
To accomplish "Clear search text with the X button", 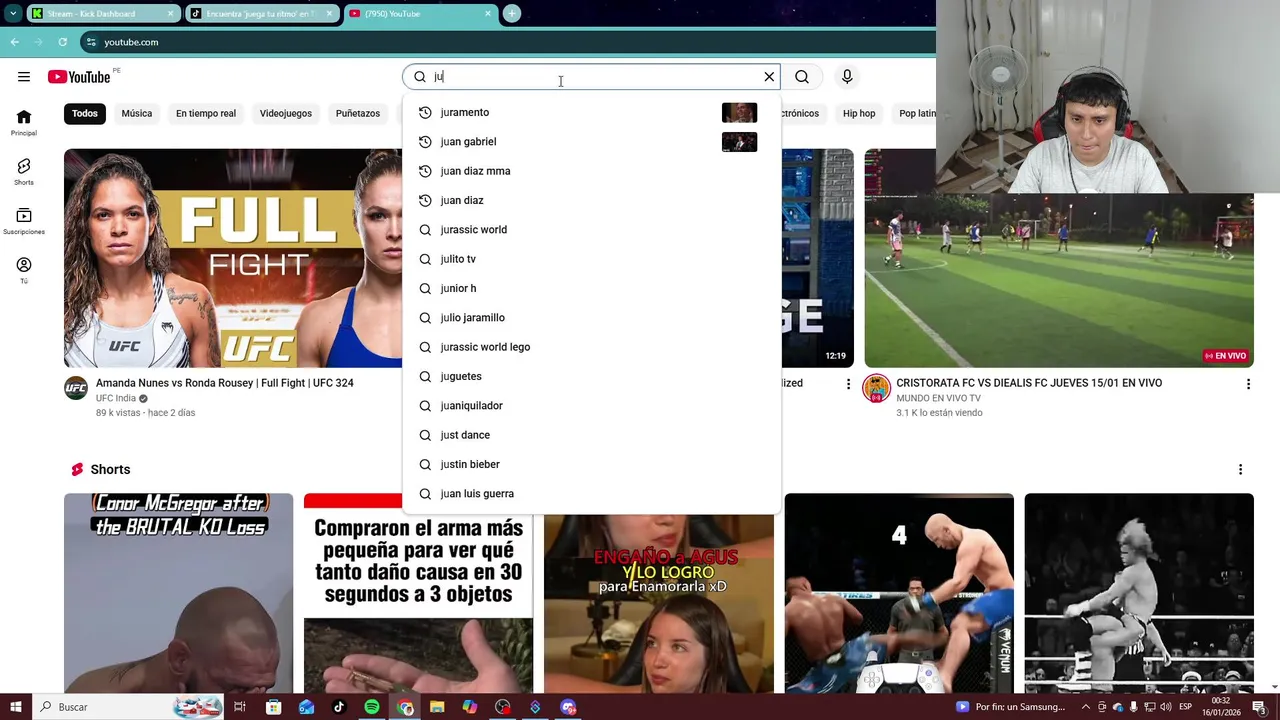I will coord(769,77).
